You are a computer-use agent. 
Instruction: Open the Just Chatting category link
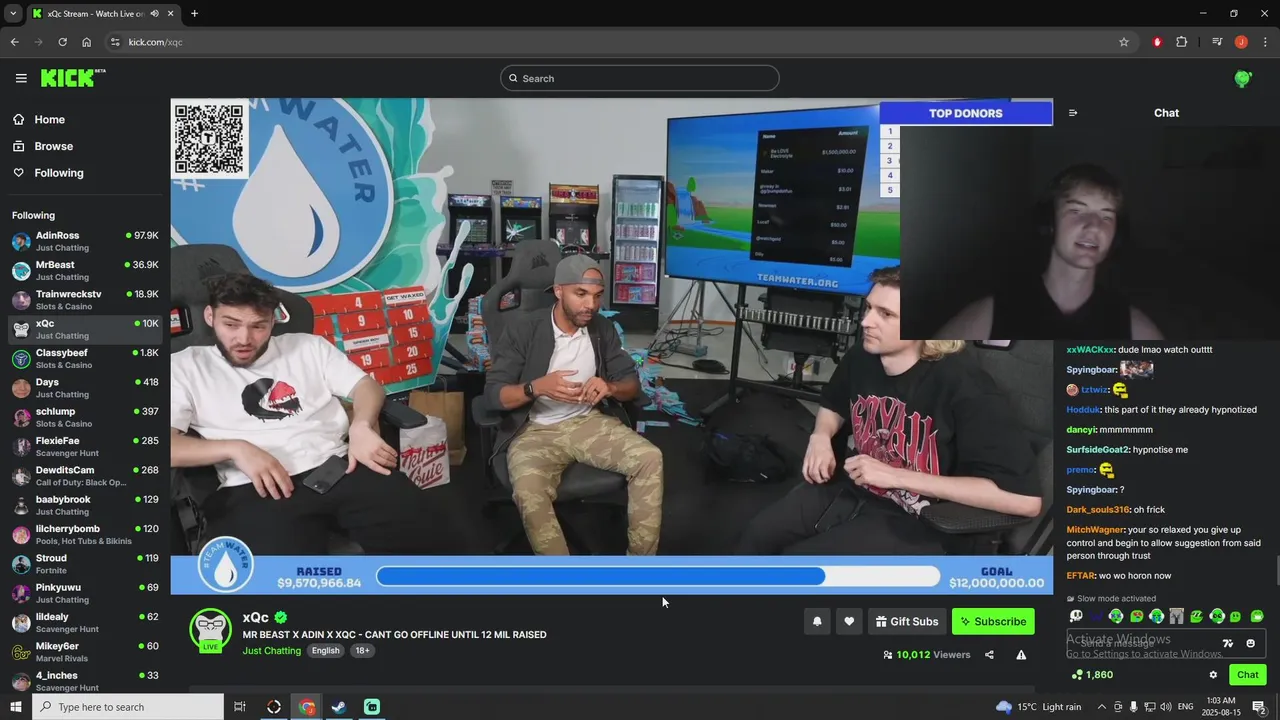click(272, 651)
